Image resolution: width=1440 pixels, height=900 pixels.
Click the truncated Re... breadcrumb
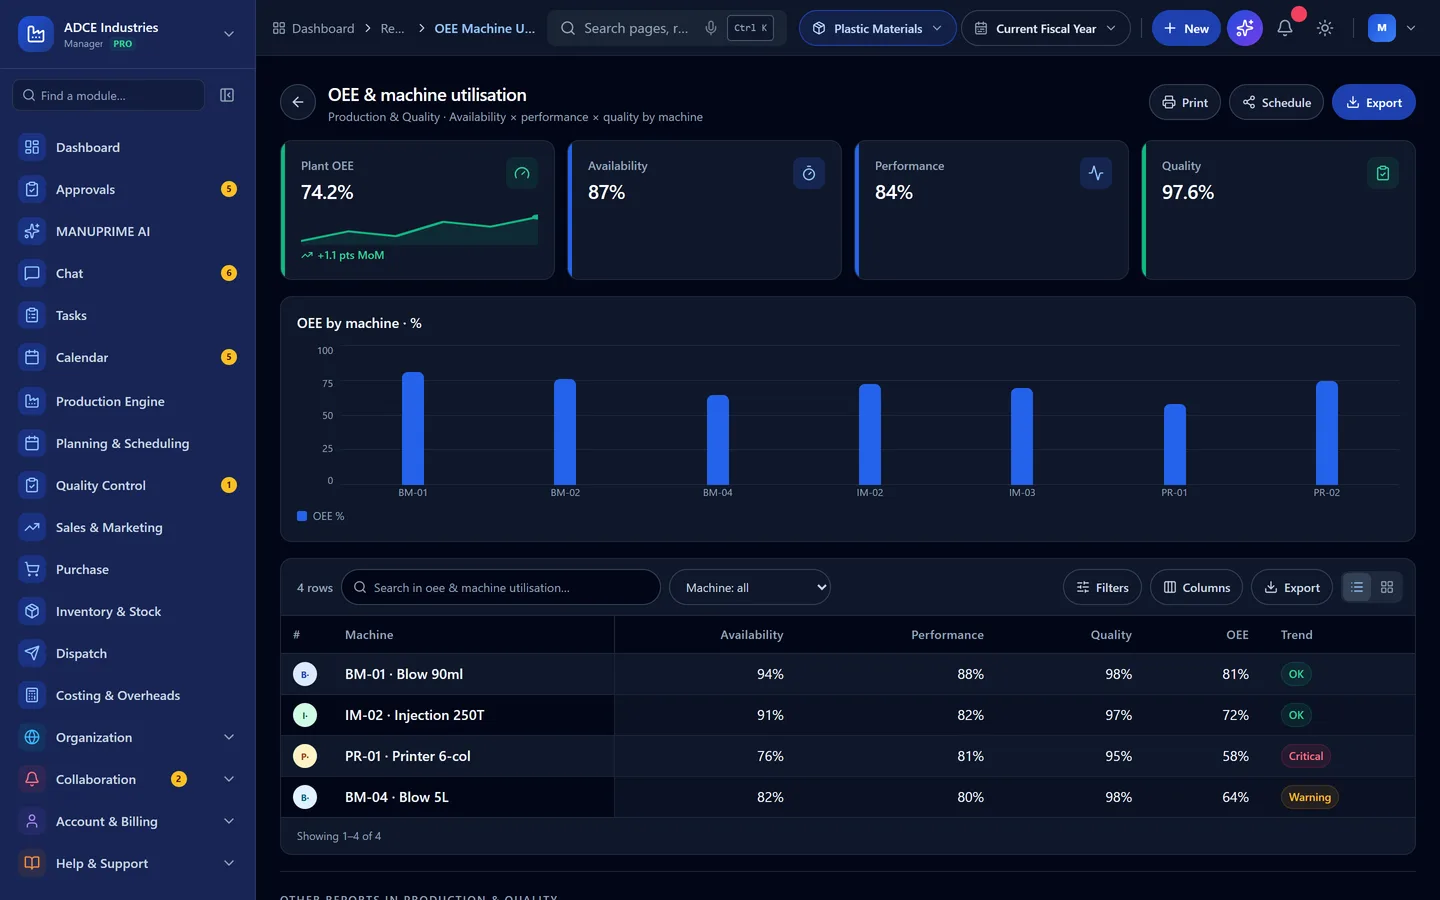[392, 28]
